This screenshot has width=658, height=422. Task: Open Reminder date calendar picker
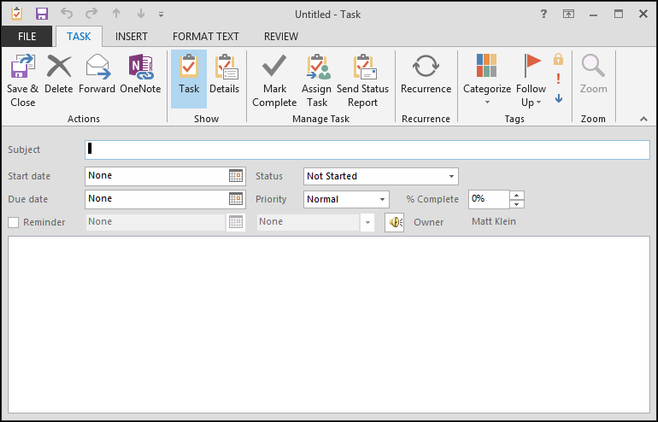pyautogui.click(x=236, y=222)
